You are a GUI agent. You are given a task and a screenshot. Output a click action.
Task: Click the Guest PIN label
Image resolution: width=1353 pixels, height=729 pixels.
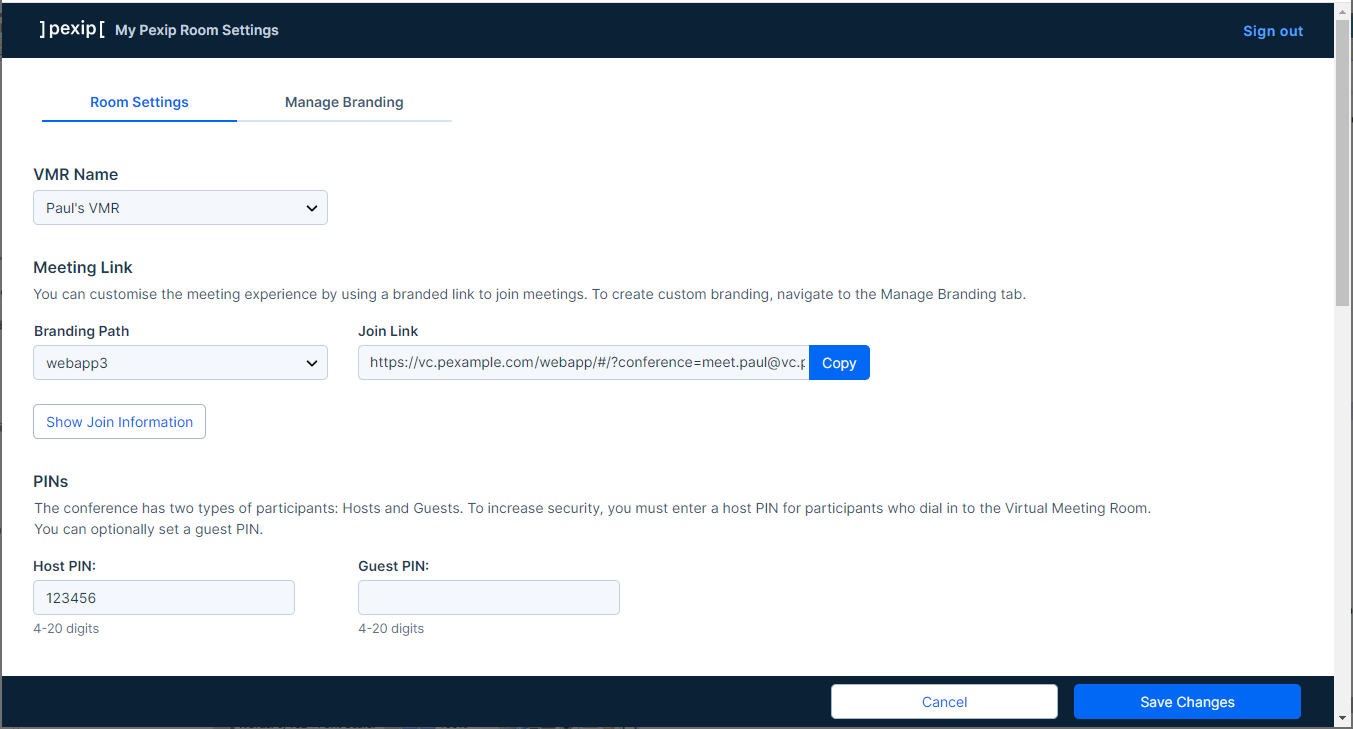coord(393,566)
